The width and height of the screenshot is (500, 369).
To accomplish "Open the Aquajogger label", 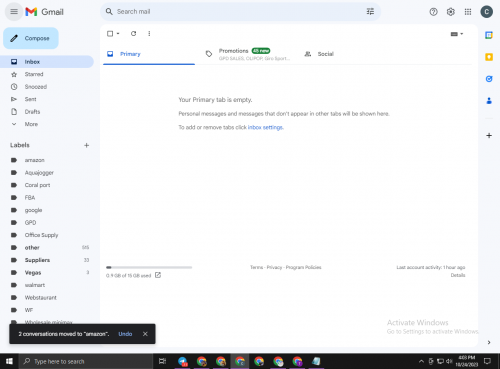I will coord(47,173).
